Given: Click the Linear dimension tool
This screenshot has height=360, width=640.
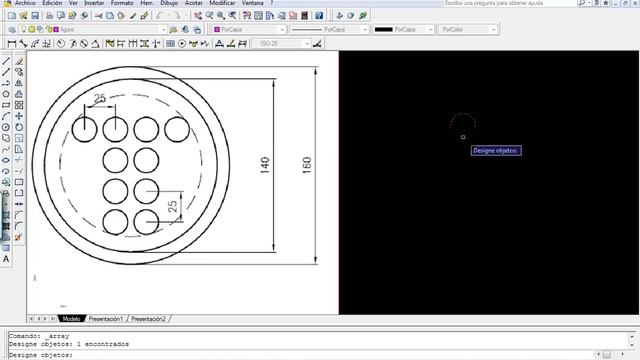Looking at the screenshot, I should [12, 43].
